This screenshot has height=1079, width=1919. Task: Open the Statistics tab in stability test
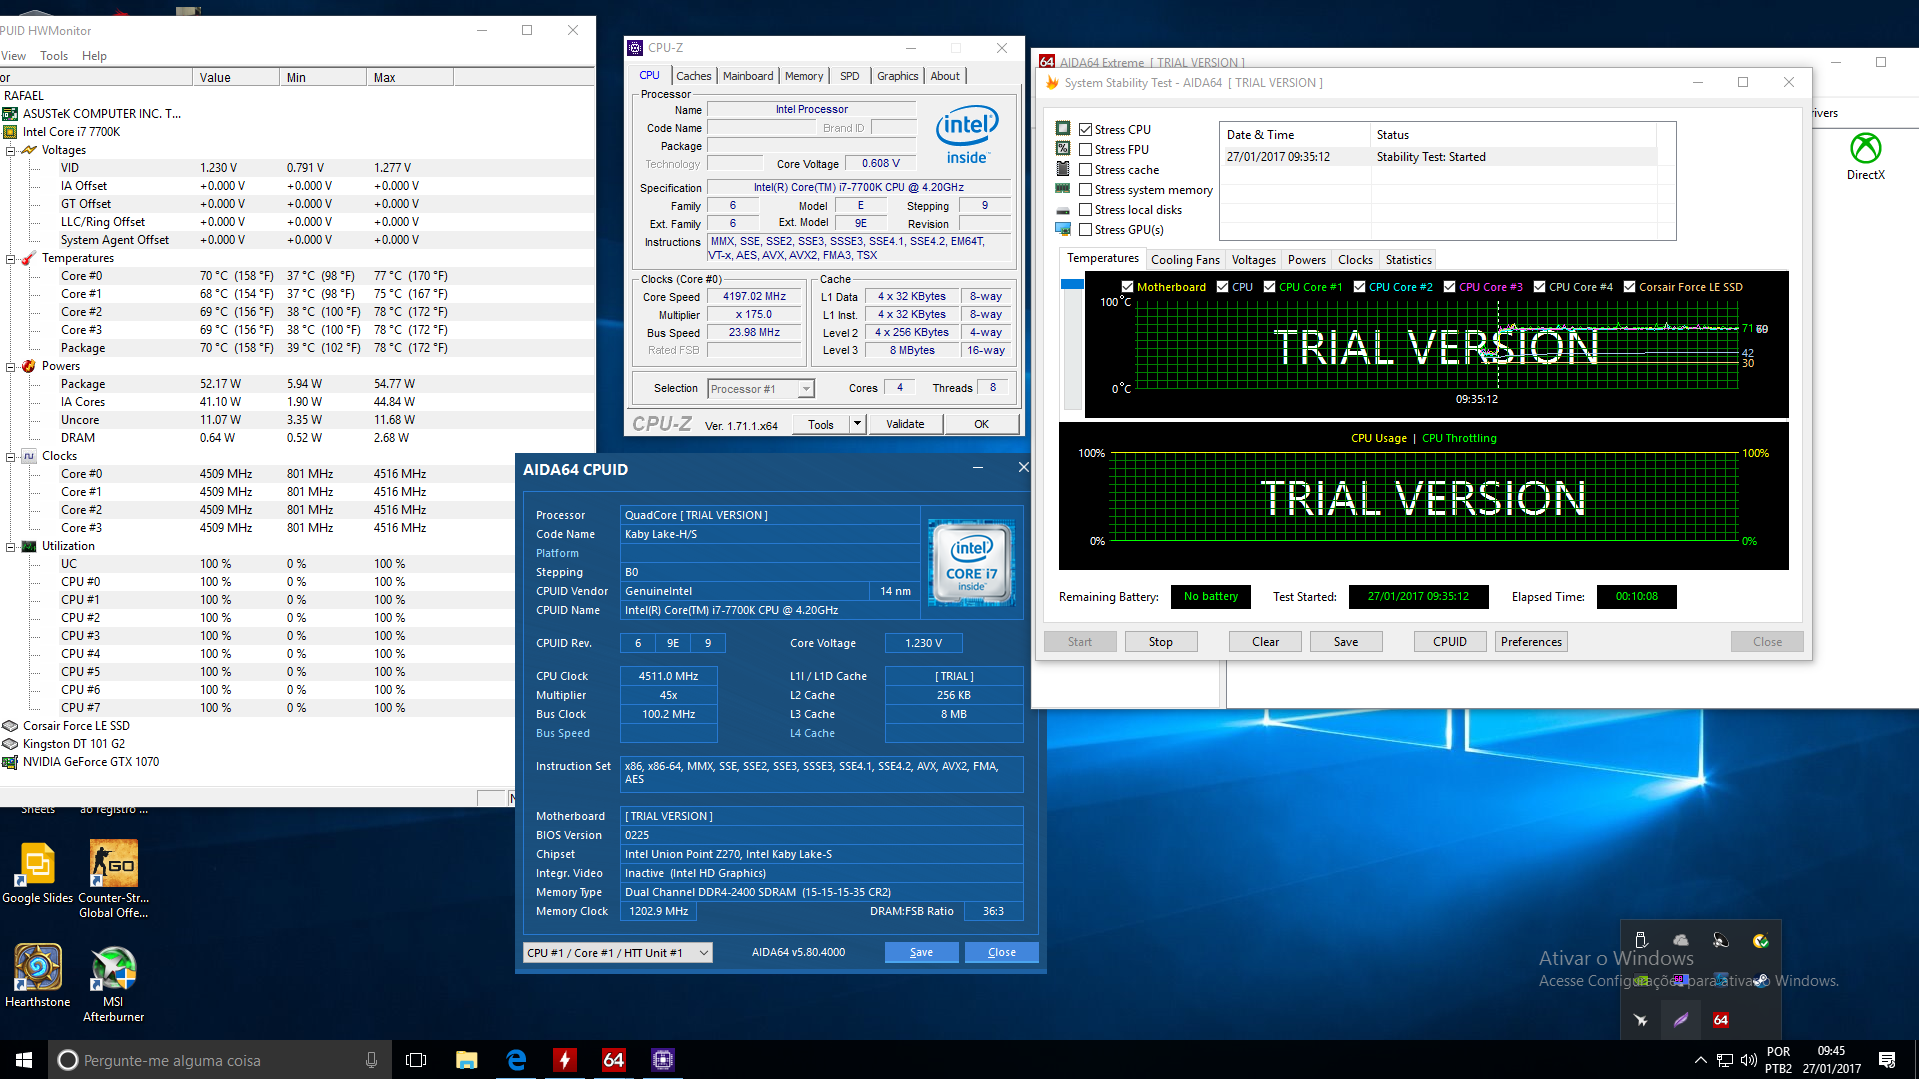(x=1408, y=260)
